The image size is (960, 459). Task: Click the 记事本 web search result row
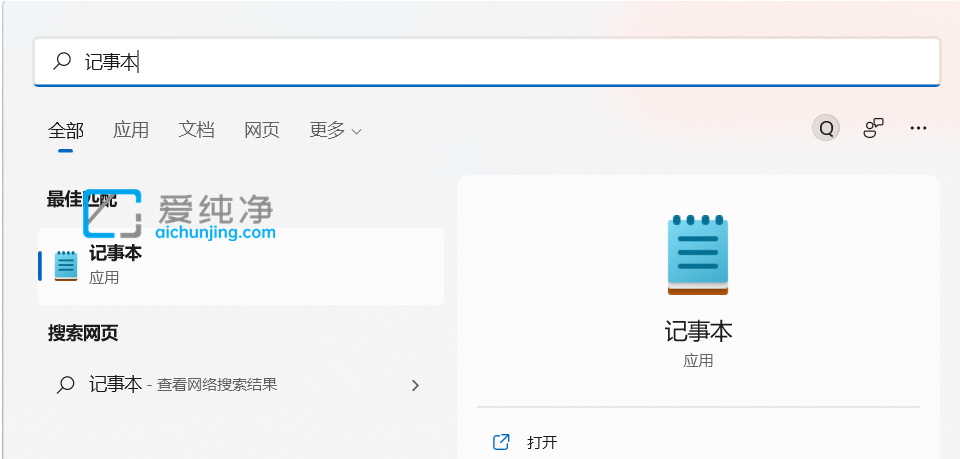coord(241,385)
